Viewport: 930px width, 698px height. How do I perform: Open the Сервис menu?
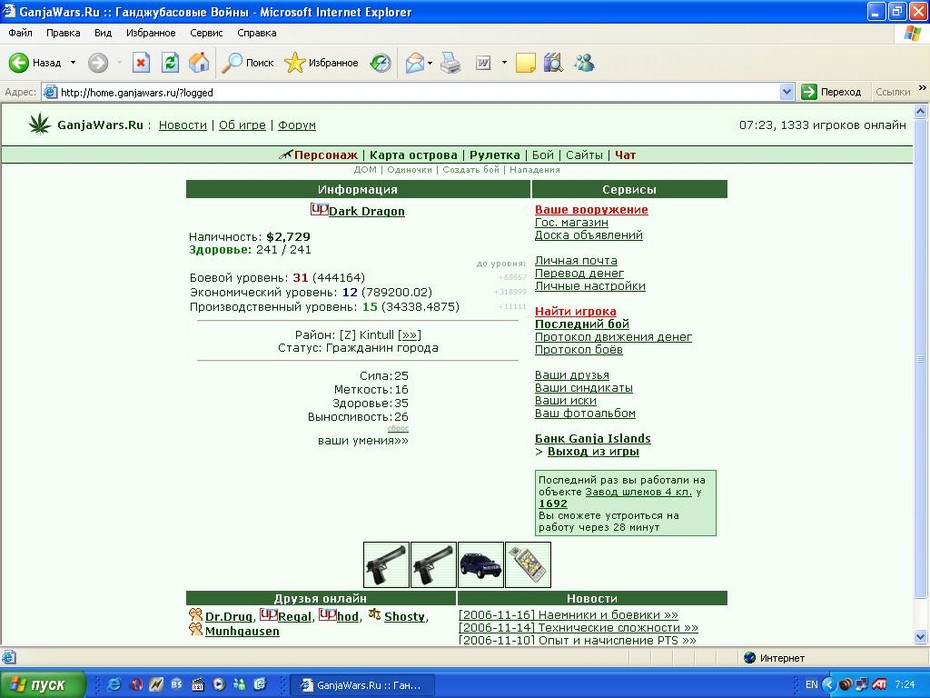pos(206,33)
